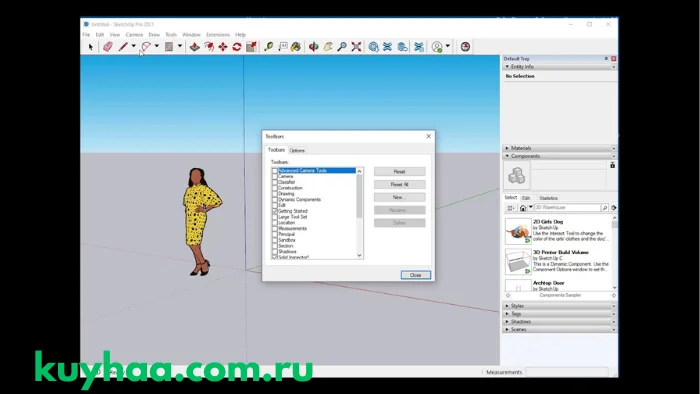Open Extension Manager from the toolbar
This screenshot has width=700, height=394.
pos(419,47)
